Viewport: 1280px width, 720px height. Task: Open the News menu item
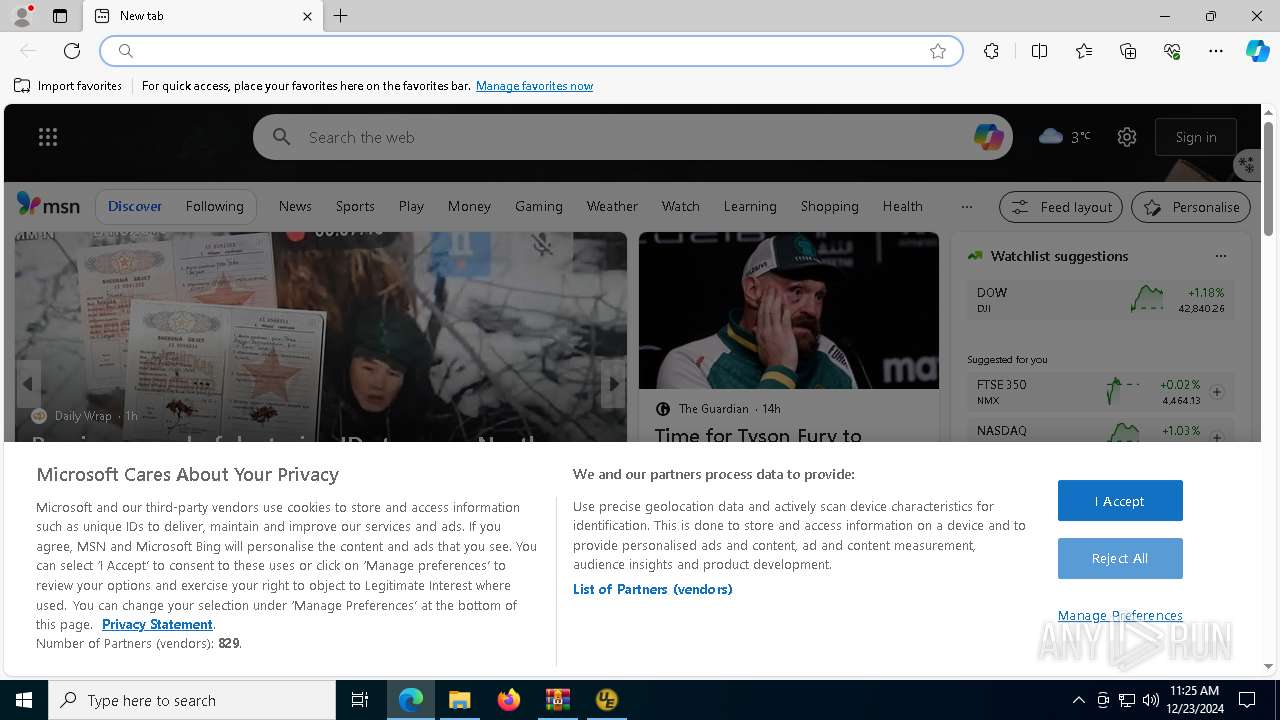point(295,206)
